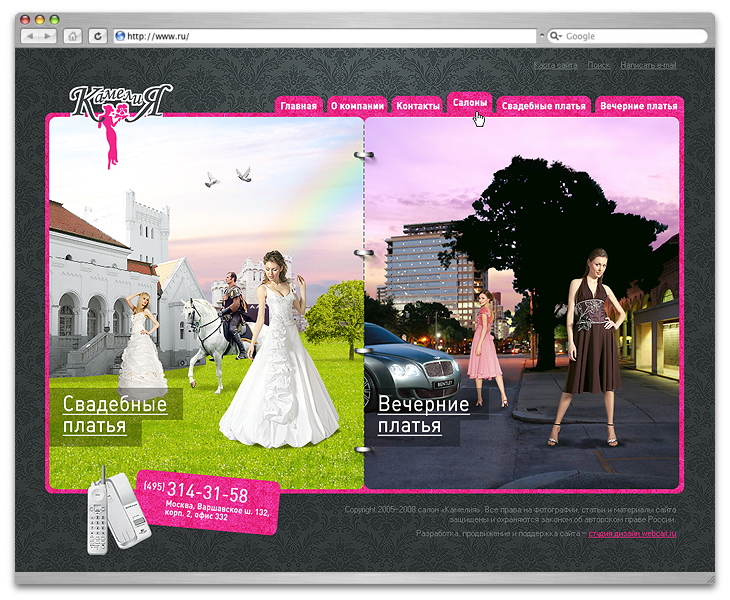The height and width of the screenshot is (600, 730).
Task: Click the globe icon in the address bar
Action: [x=121, y=36]
